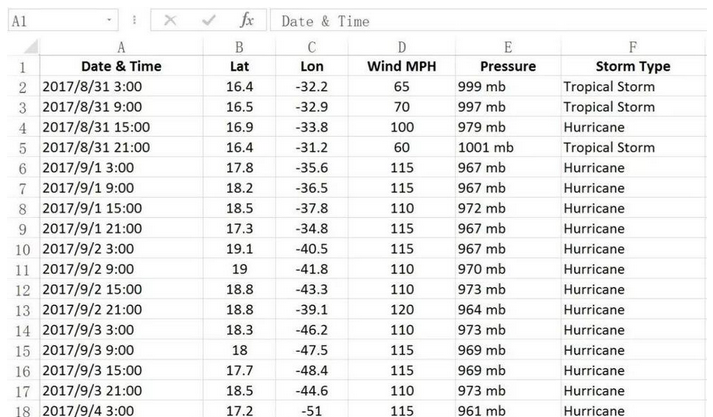Image resolution: width=713 pixels, height=417 pixels.
Task: Select Pressure cell 999 mb
Action: coord(508,86)
